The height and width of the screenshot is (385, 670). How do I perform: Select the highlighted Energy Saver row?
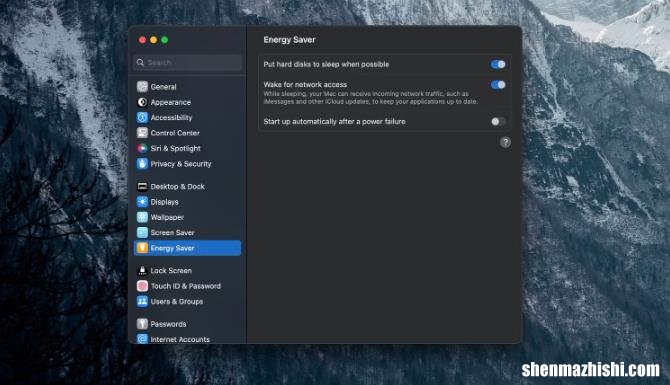pos(188,248)
